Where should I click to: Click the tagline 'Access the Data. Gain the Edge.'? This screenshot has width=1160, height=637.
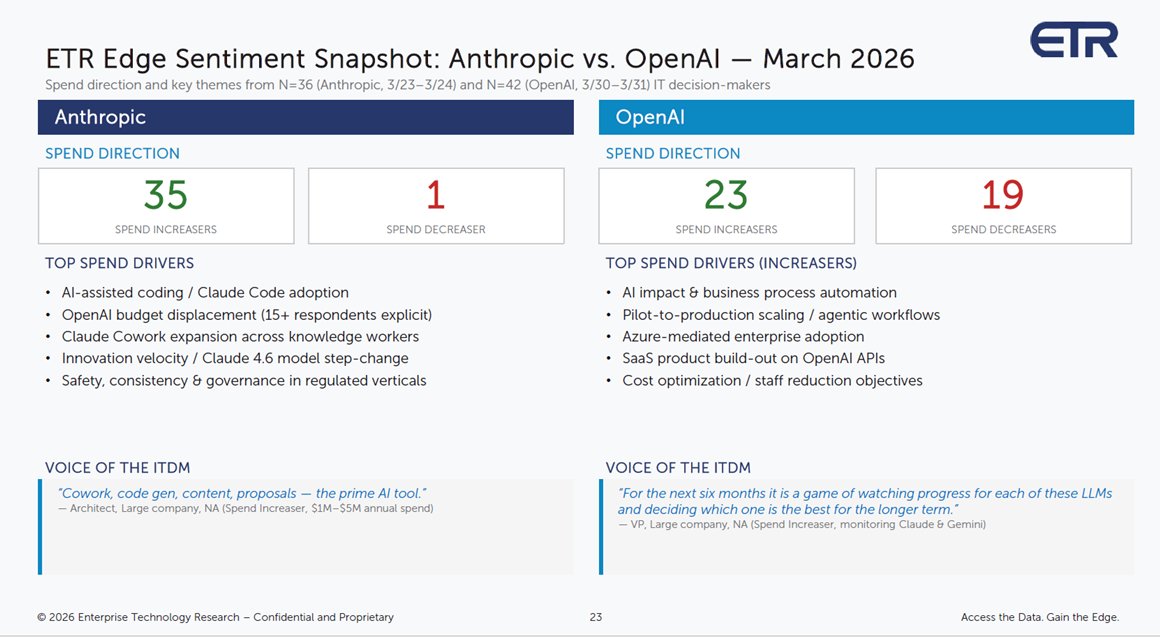click(1040, 617)
